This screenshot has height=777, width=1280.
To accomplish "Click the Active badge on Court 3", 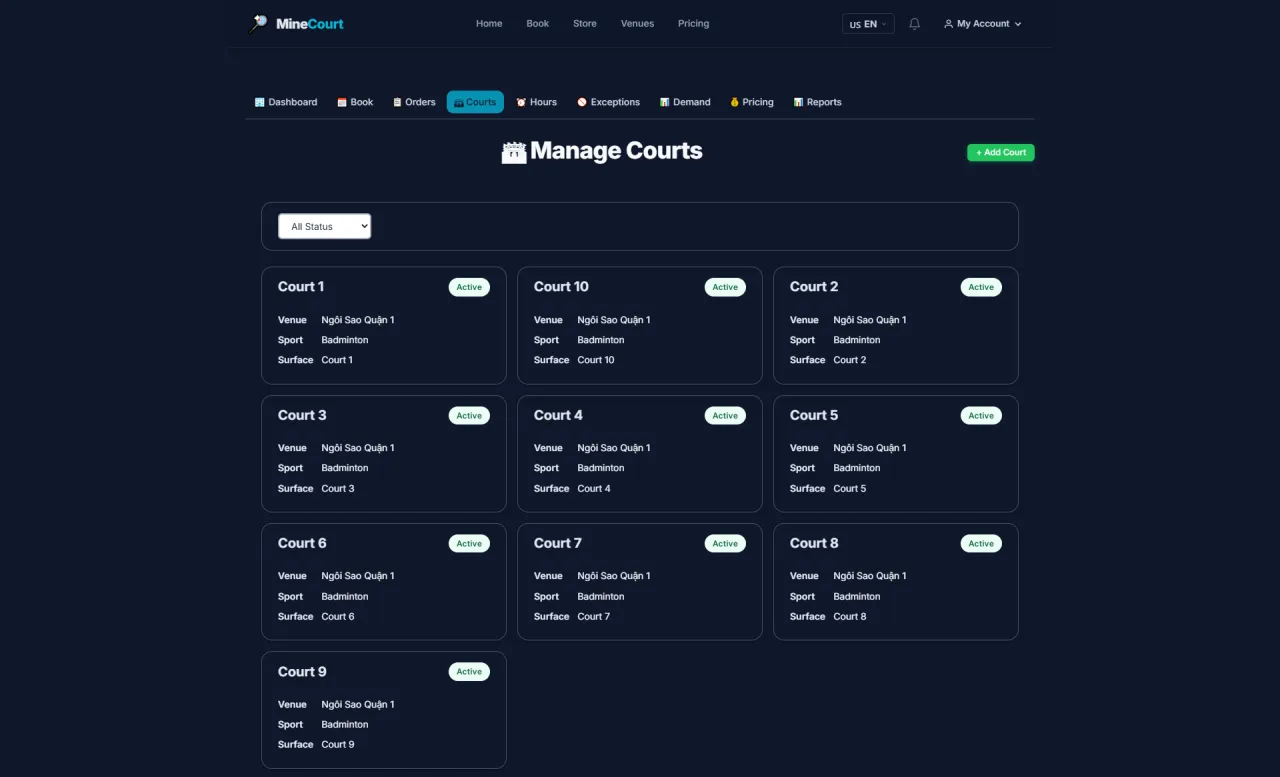I will 469,416.
